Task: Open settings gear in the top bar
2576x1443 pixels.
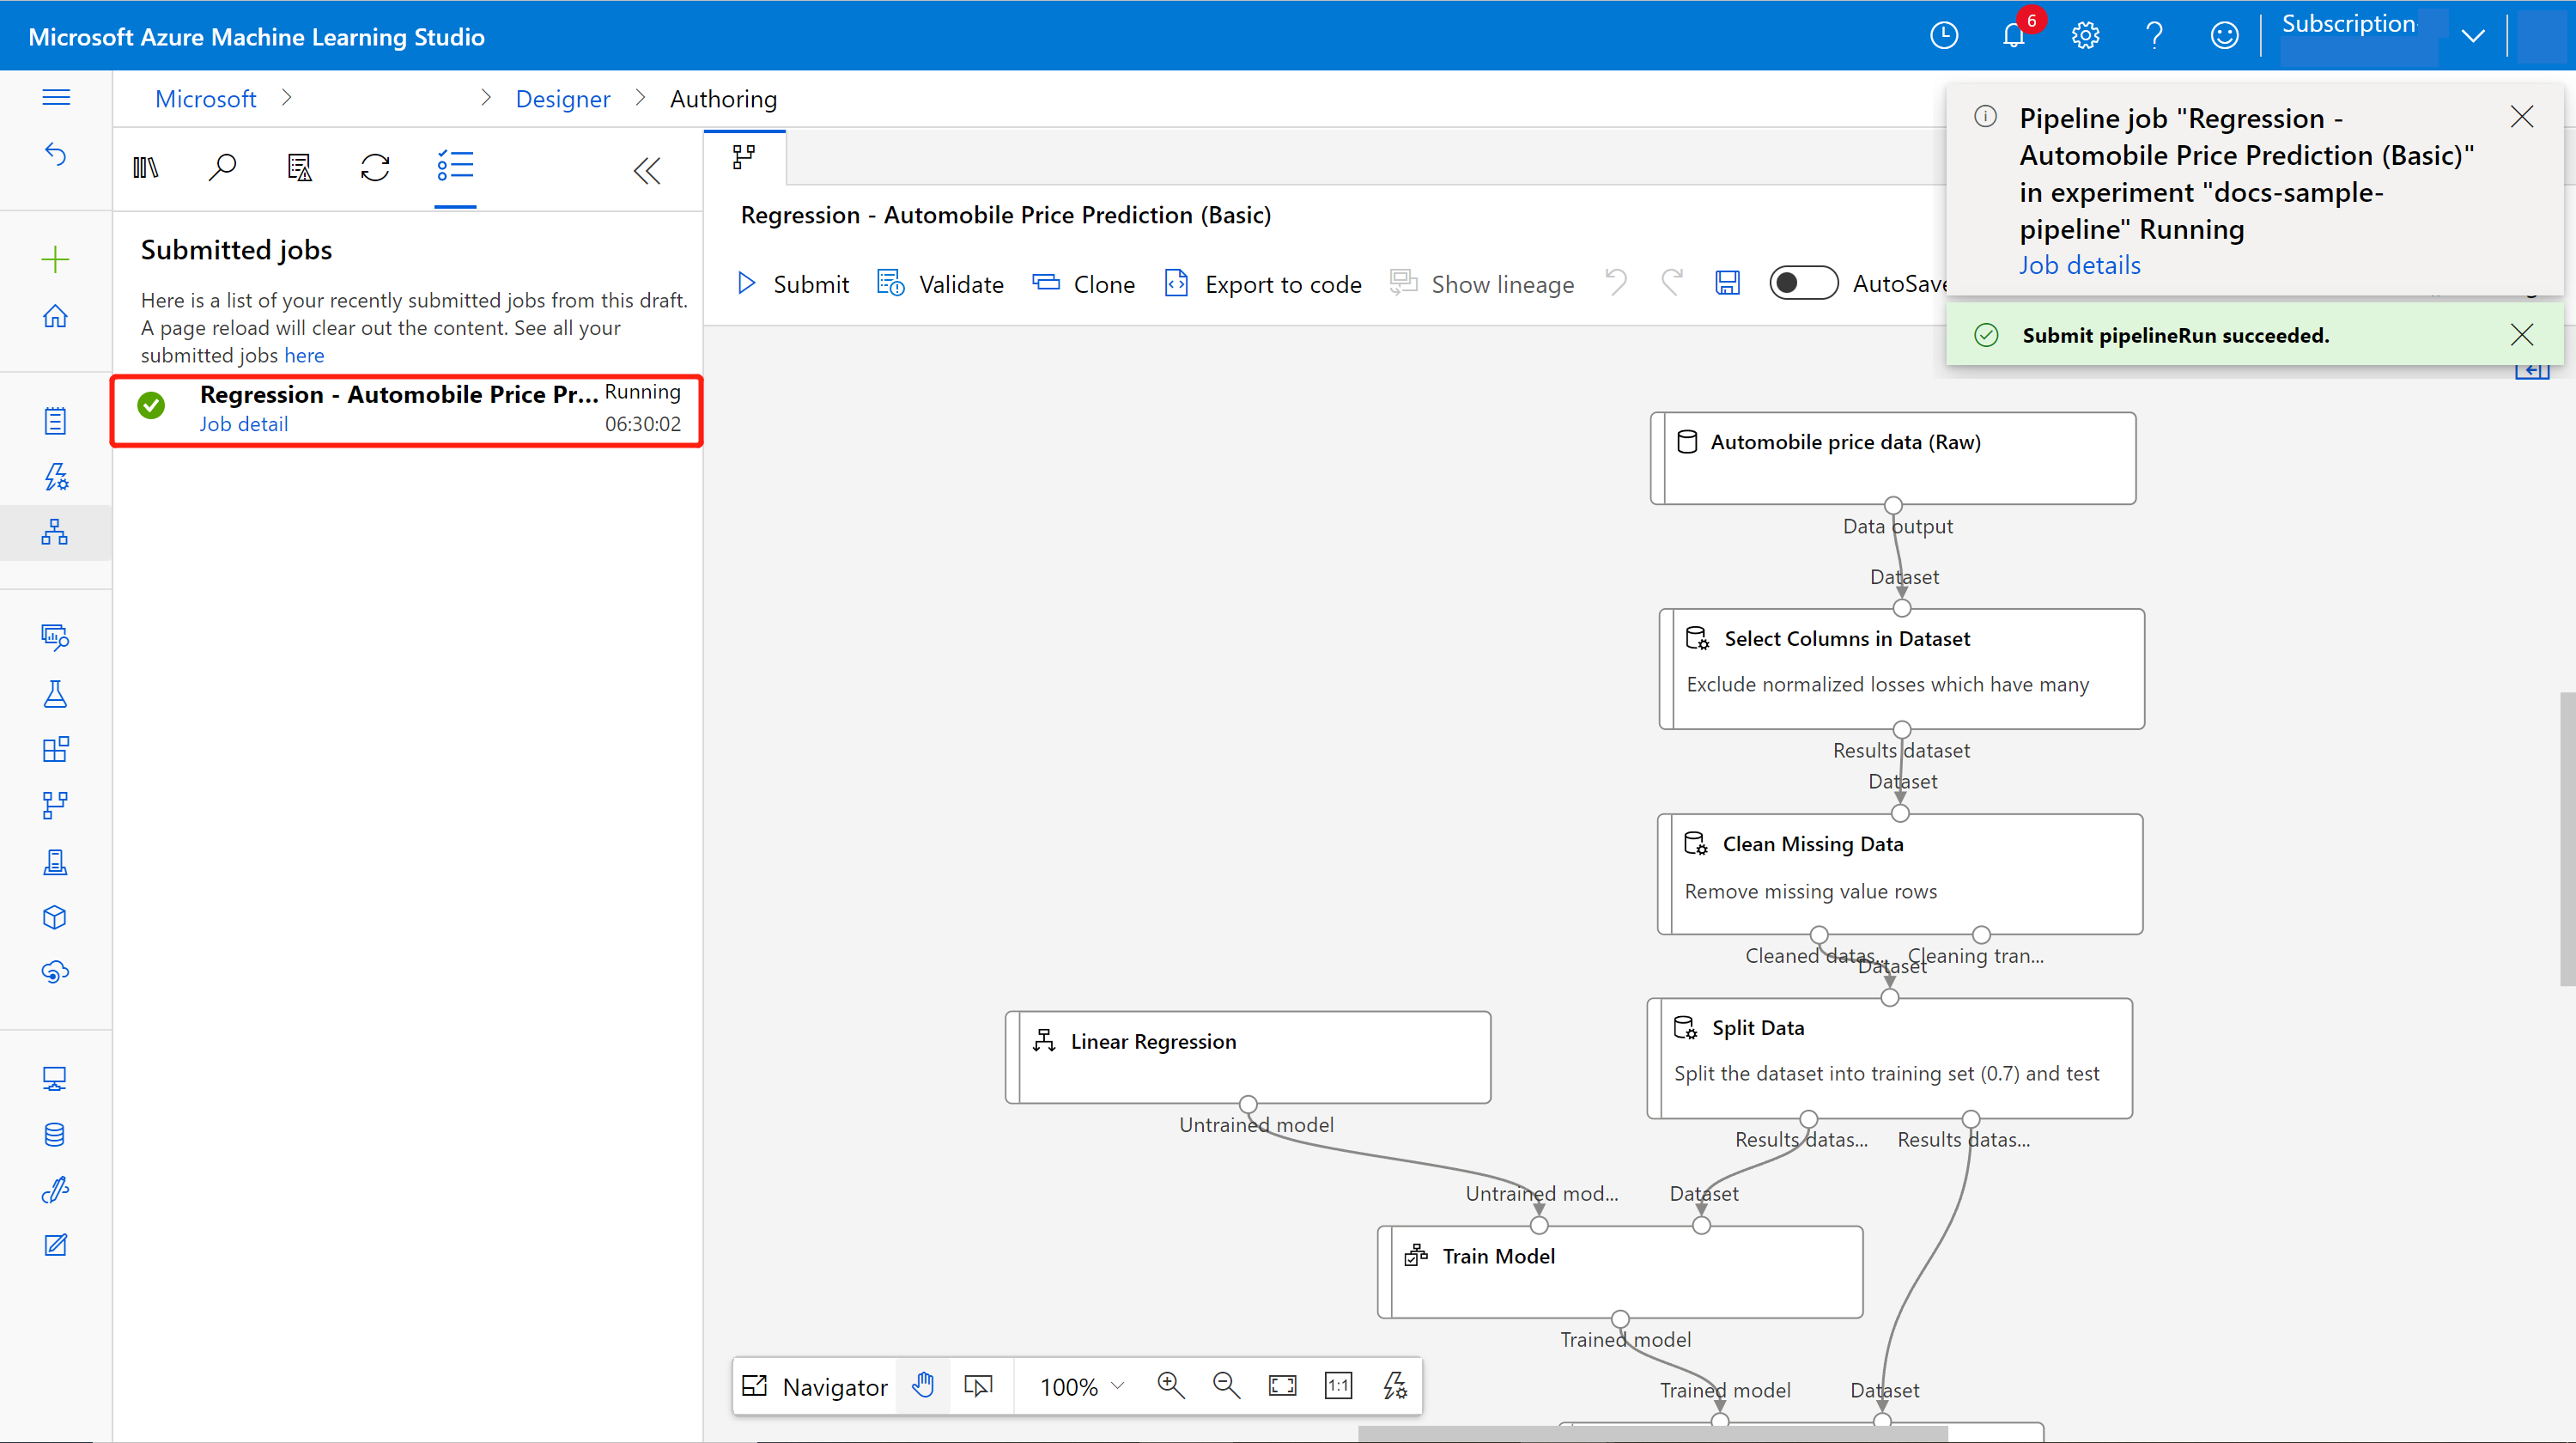Action: click(2085, 36)
